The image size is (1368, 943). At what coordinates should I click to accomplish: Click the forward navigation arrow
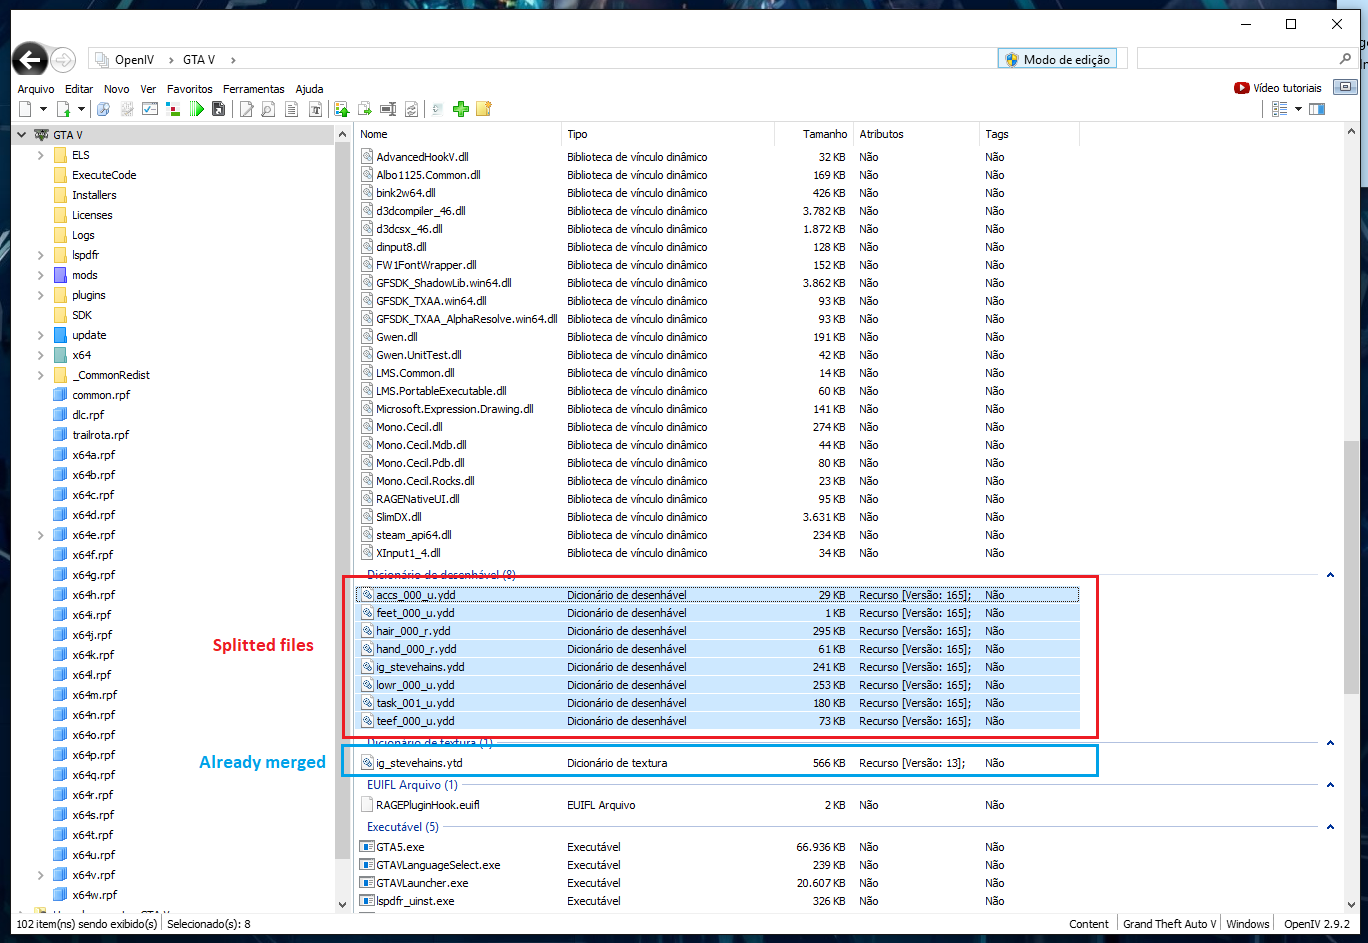[x=63, y=60]
